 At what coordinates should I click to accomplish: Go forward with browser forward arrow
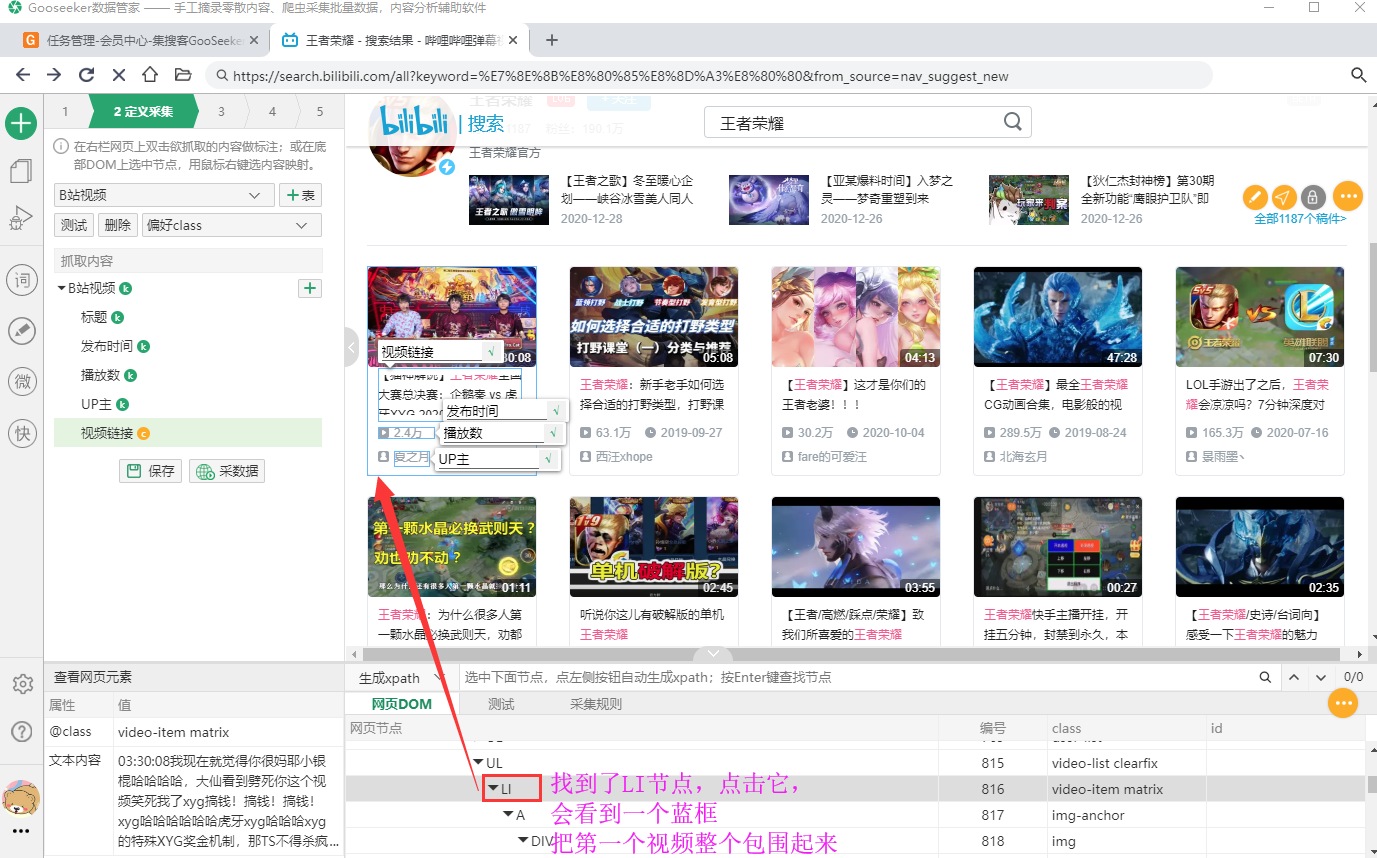54,75
